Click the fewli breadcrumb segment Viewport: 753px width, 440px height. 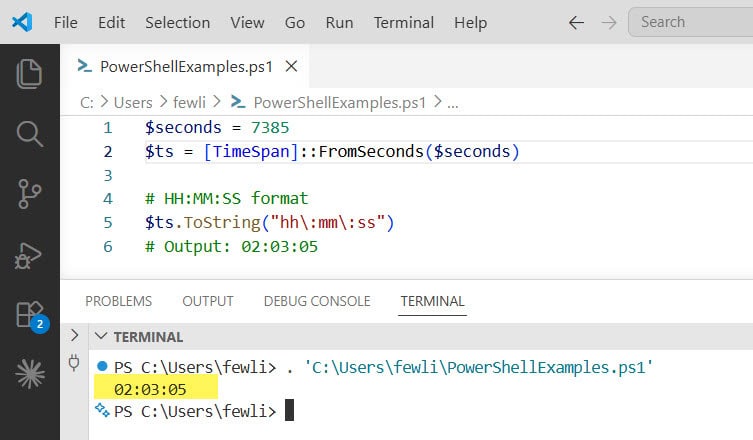coord(189,102)
